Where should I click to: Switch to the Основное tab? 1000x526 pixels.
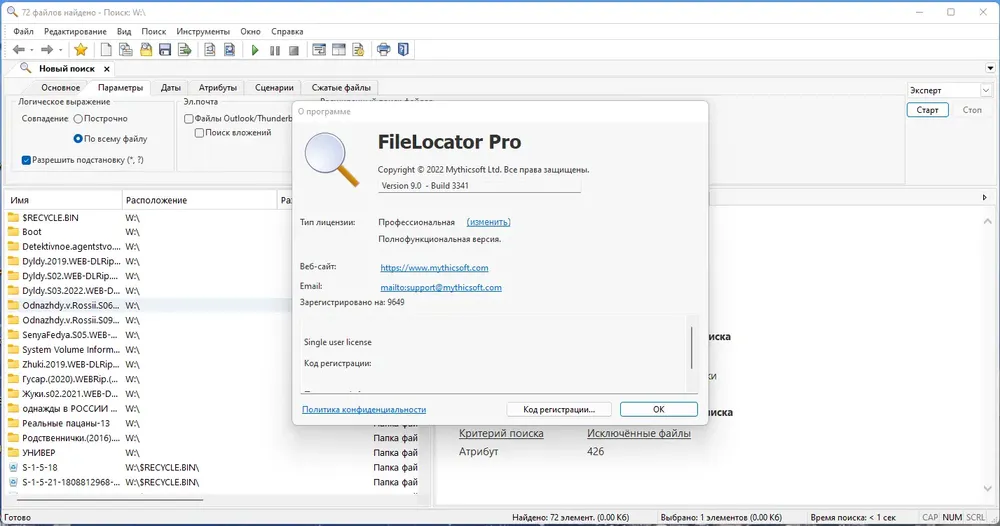coord(61,87)
